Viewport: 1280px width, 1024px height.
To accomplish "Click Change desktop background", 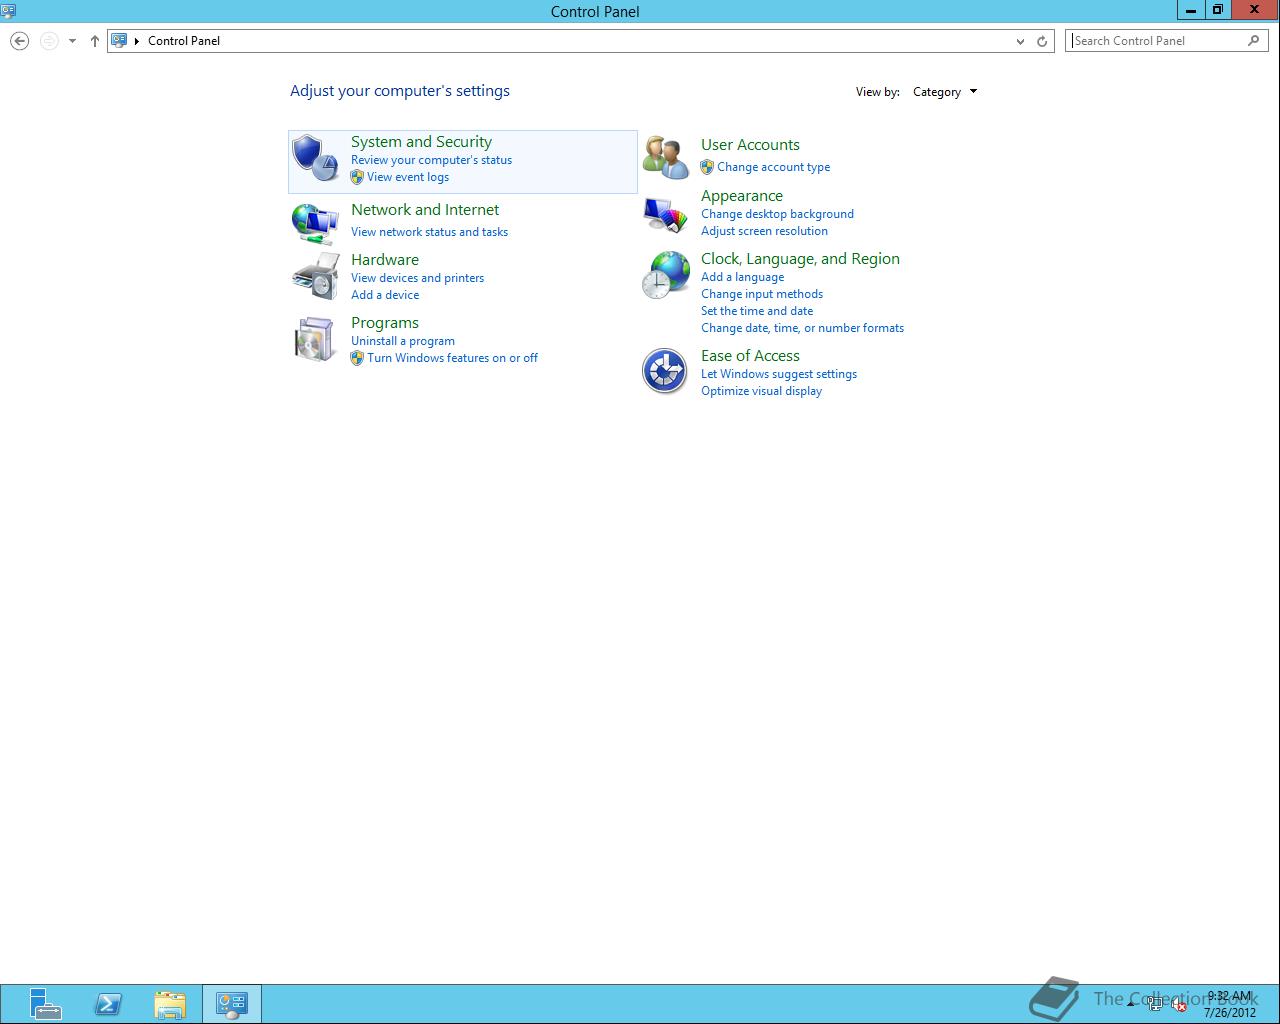I will point(777,214).
